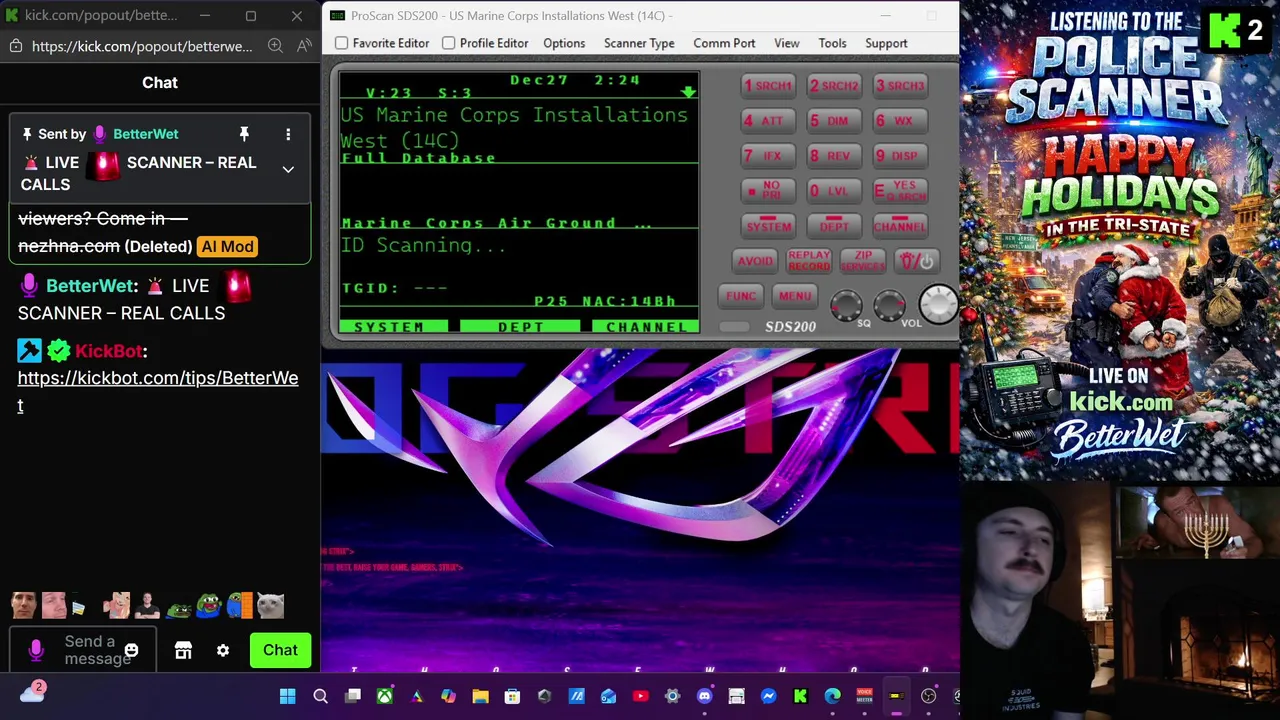
Task: Click the AVOID key on scanner
Action: tap(755, 261)
